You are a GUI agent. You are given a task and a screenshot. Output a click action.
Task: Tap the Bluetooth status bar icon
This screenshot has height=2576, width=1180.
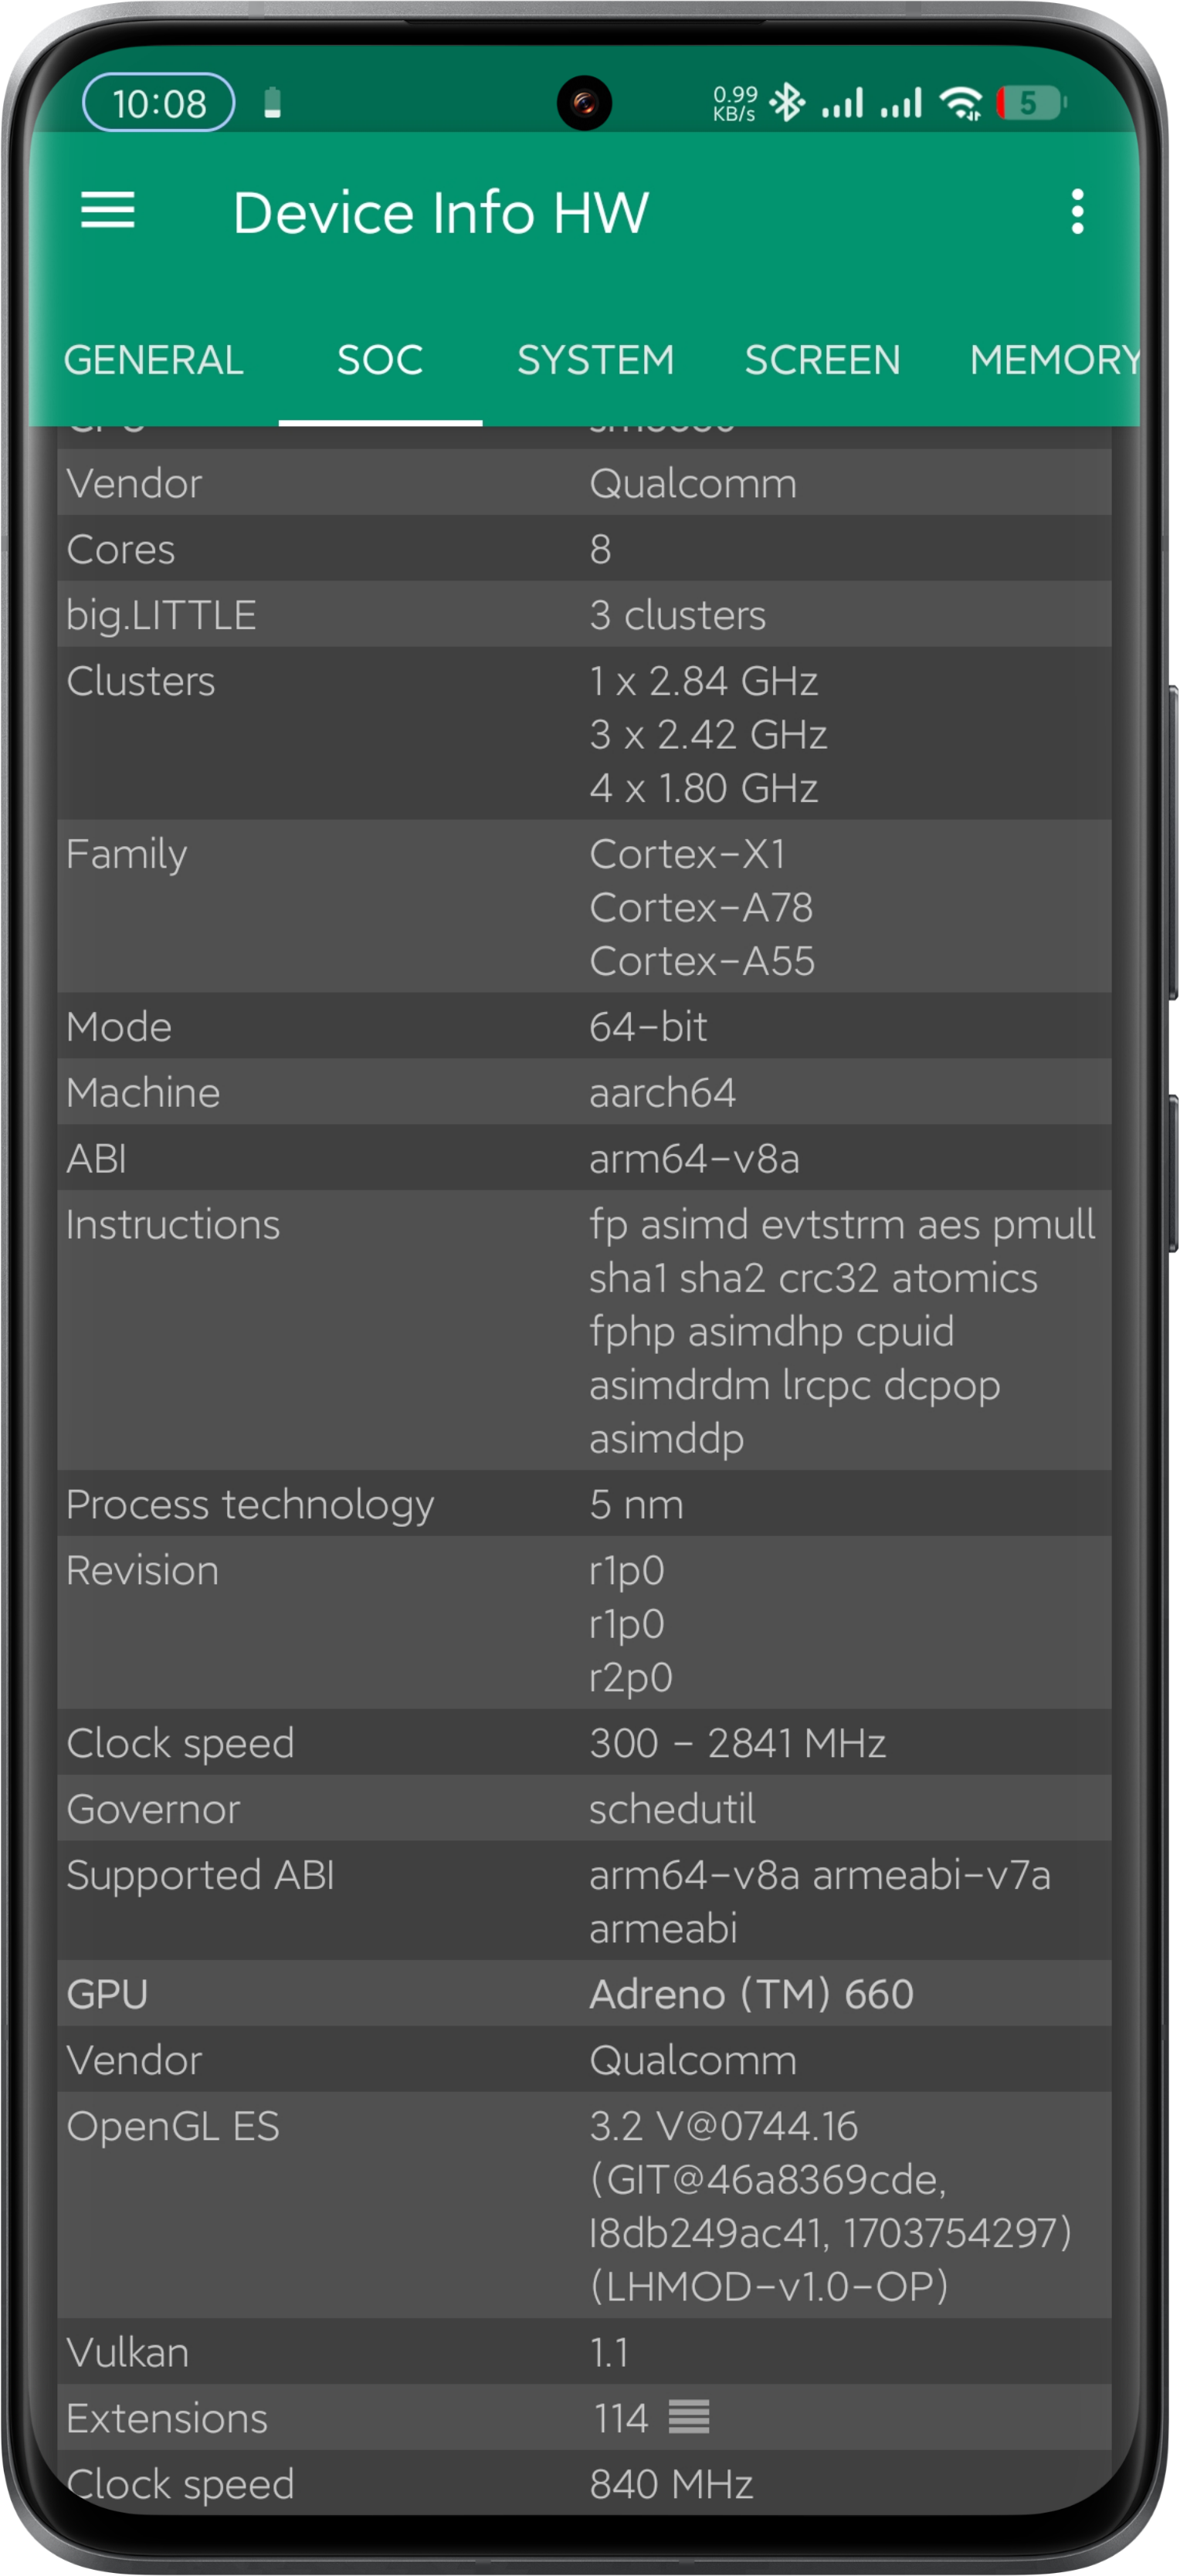pyautogui.click(x=789, y=102)
